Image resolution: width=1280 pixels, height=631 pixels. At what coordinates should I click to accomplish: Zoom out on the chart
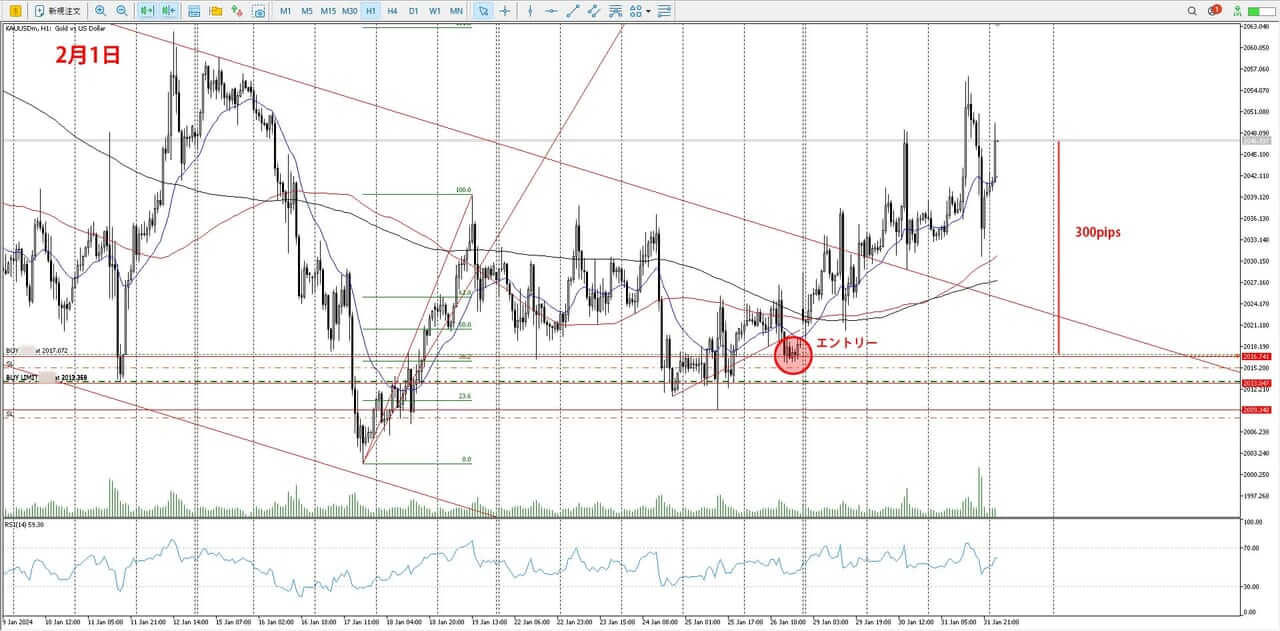tap(121, 11)
